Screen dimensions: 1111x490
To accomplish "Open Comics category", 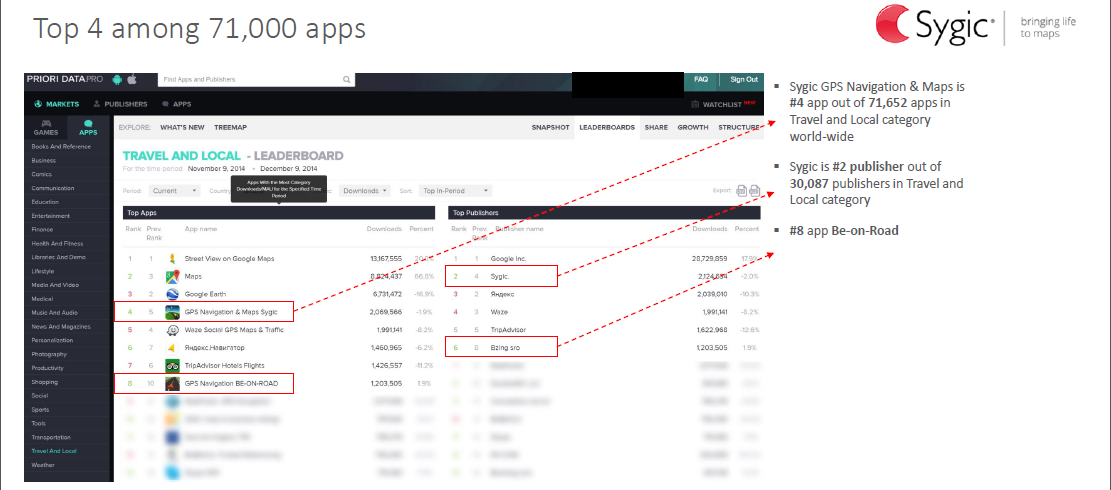I will [41, 174].
